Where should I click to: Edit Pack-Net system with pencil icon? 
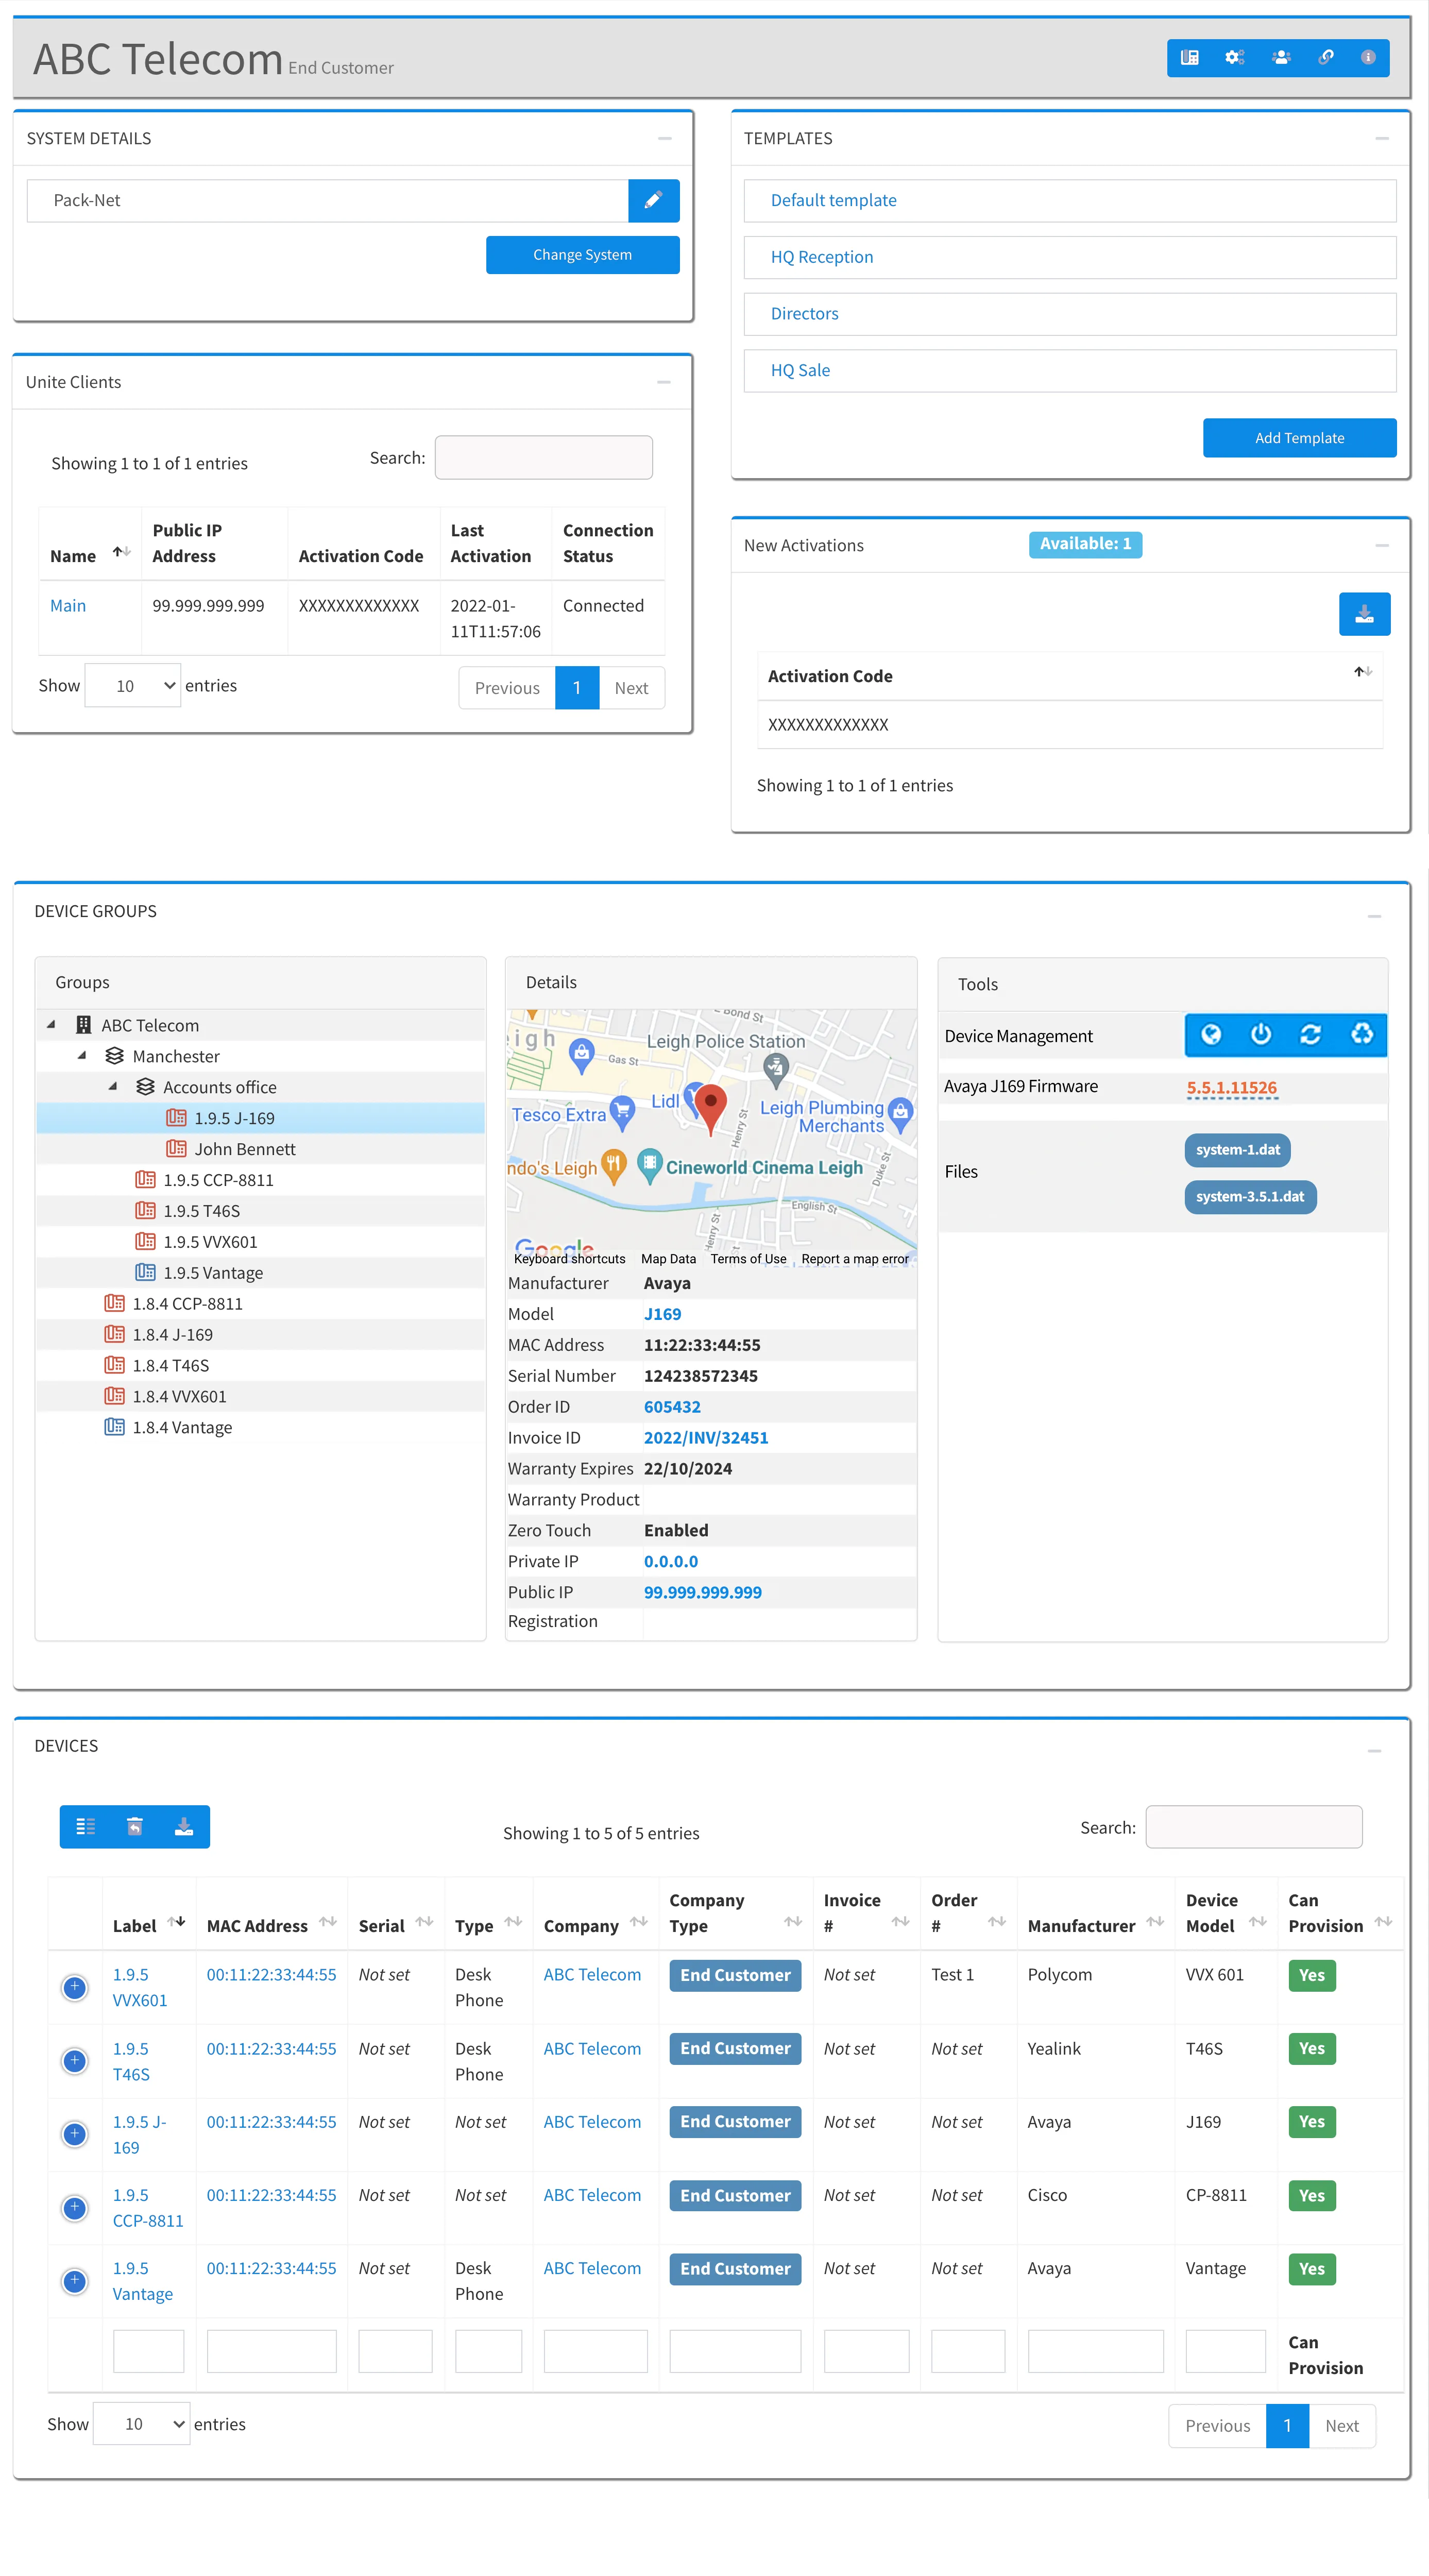coord(653,201)
